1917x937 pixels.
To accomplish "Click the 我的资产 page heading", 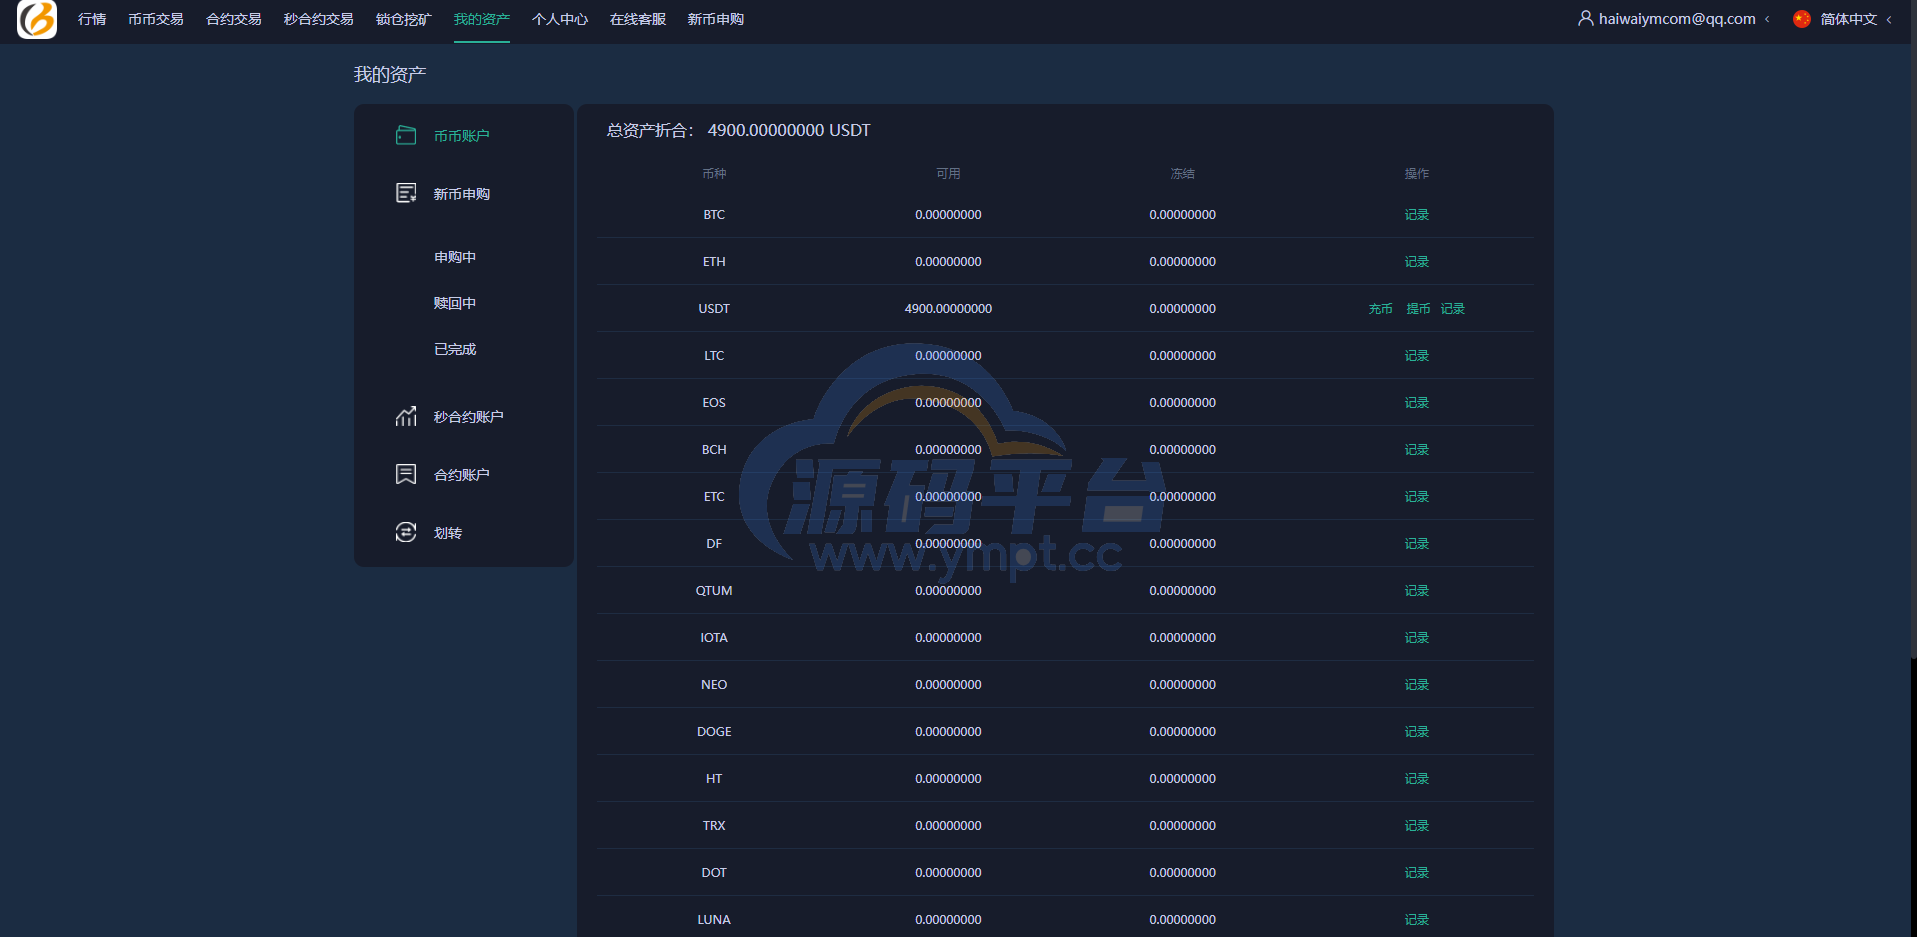I will tap(390, 75).
